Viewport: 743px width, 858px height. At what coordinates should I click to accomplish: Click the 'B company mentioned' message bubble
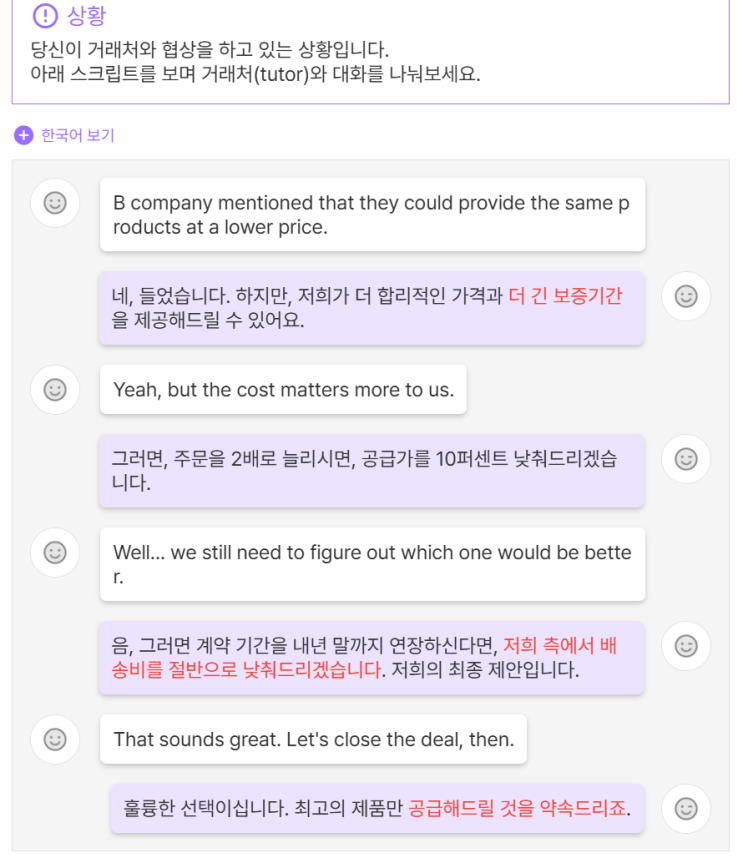coord(372,215)
